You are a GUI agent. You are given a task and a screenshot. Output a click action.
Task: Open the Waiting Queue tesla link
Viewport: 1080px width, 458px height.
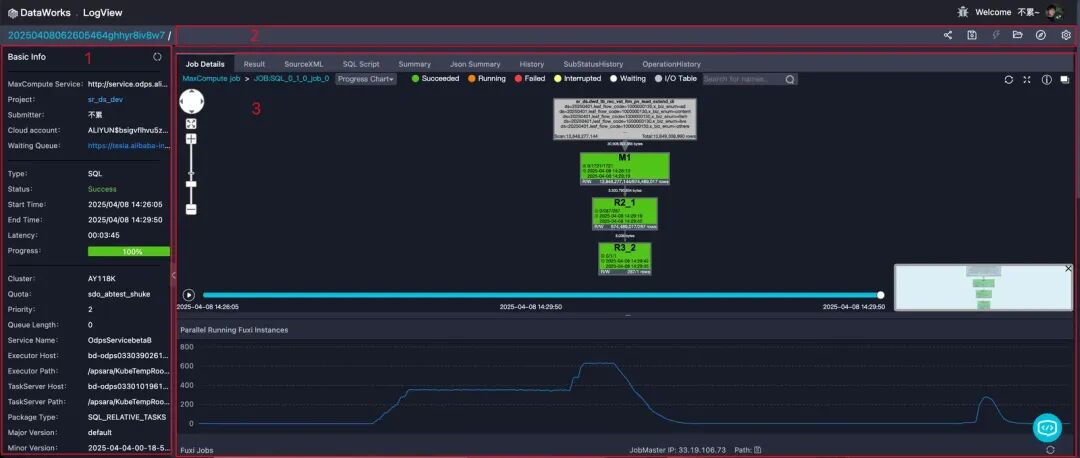(128, 145)
